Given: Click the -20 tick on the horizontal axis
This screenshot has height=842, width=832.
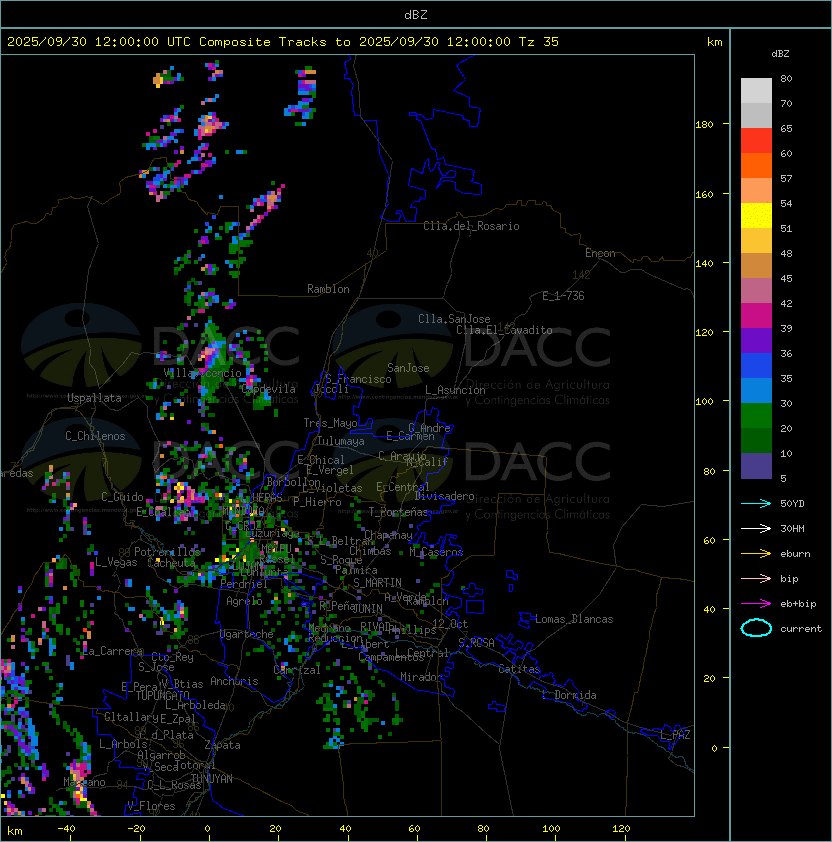Looking at the screenshot, I should pos(136,829).
